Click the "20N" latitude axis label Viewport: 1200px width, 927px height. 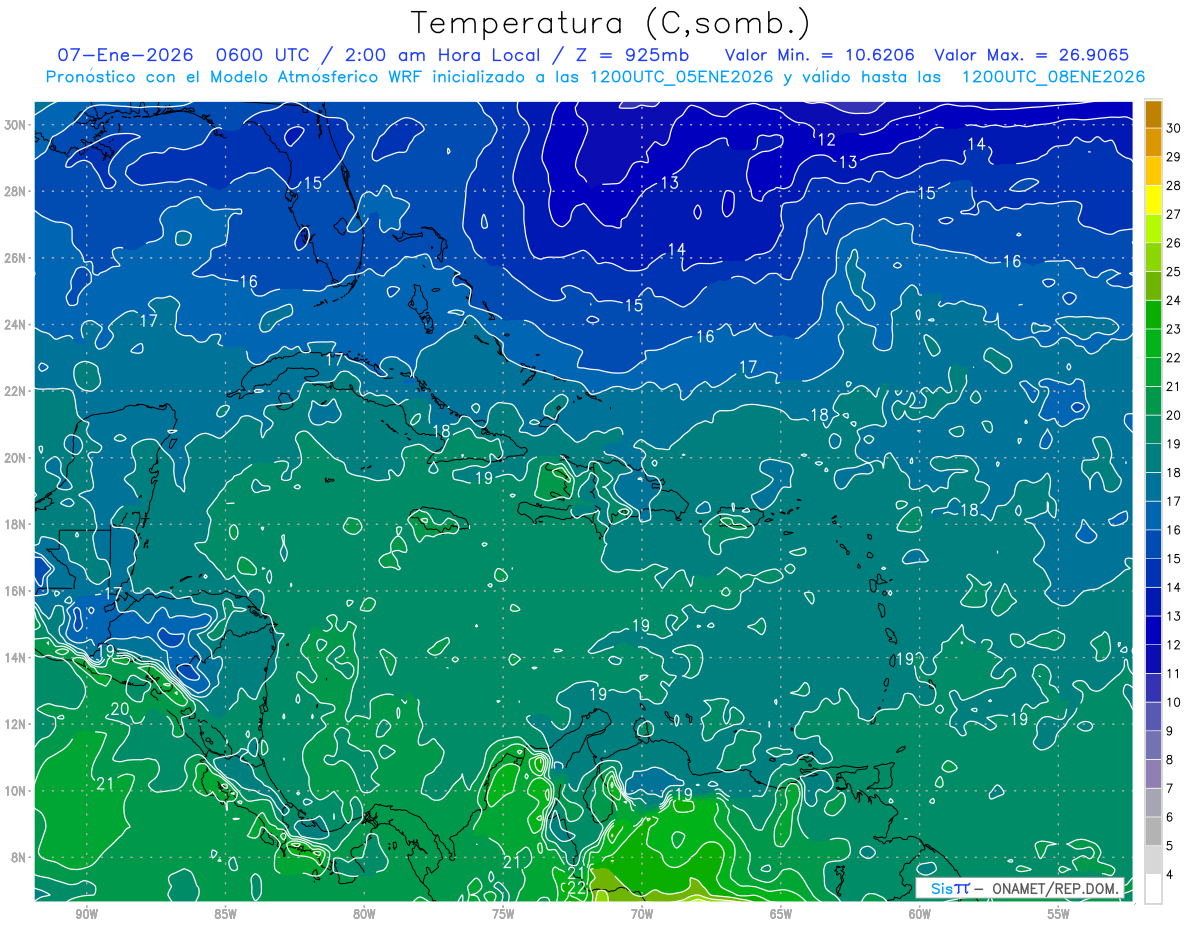pos(15,457)
